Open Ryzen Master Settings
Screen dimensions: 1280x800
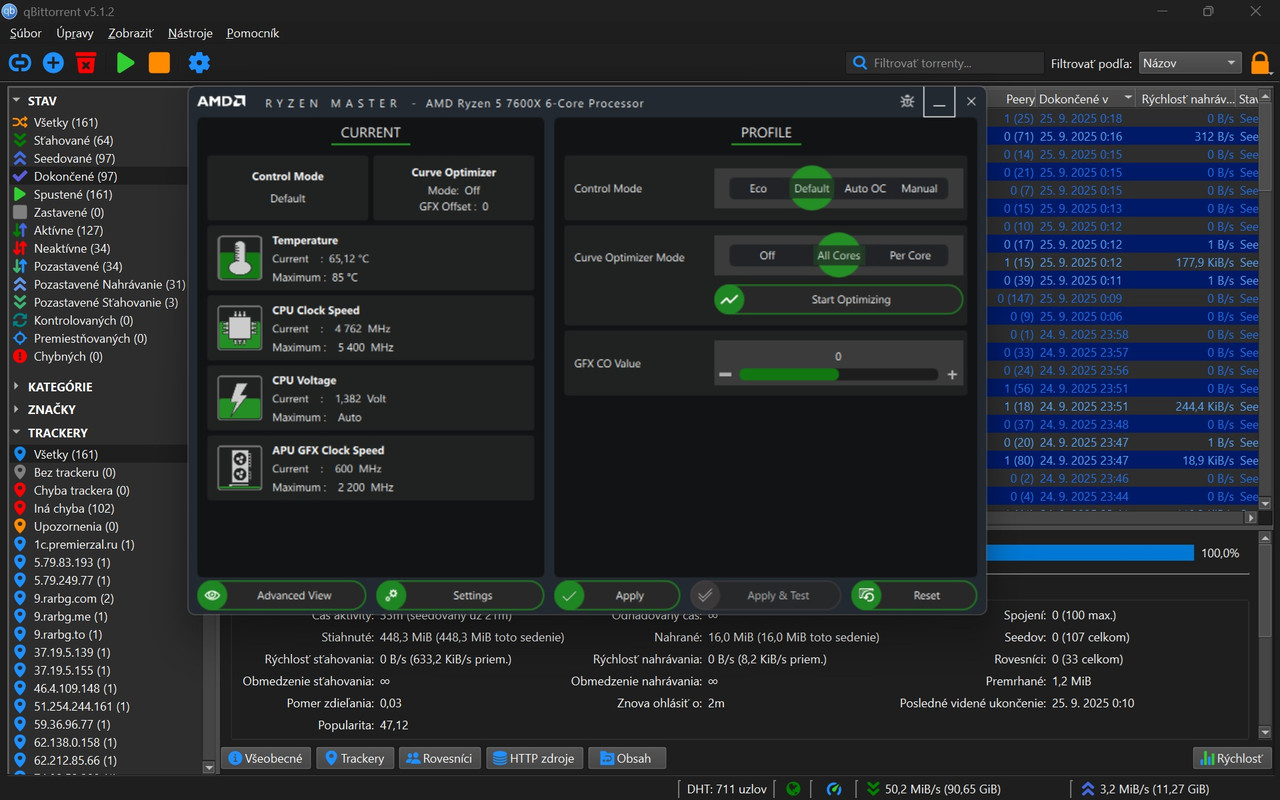coord(460,595)
